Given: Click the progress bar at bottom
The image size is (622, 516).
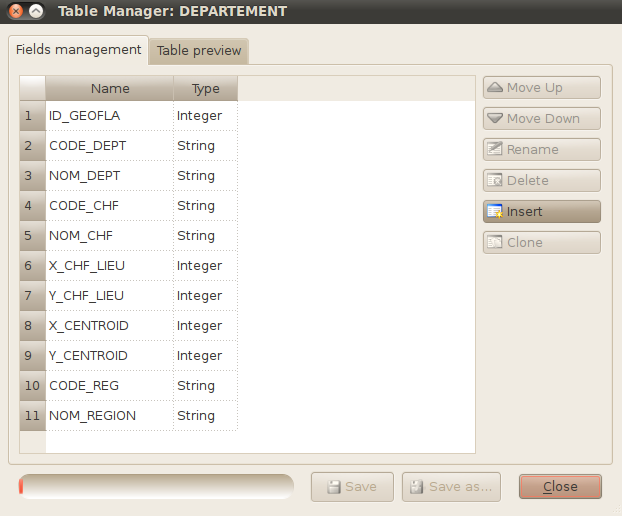Looking at the screenshot, I should click(x=156, y=487).
